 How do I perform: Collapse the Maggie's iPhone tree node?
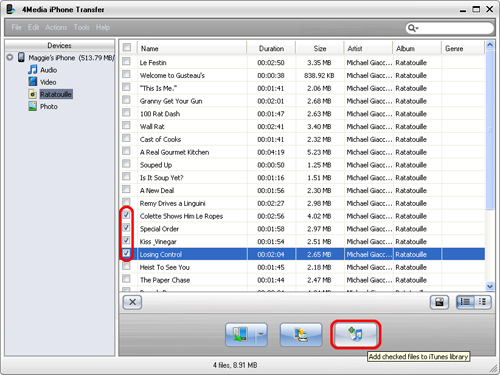[10, 57]
